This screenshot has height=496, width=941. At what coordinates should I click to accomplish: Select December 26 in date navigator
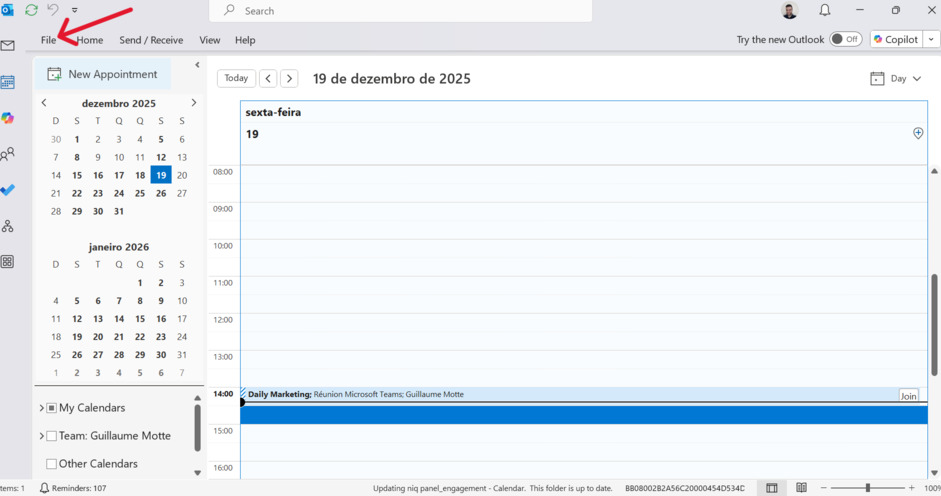161,193
